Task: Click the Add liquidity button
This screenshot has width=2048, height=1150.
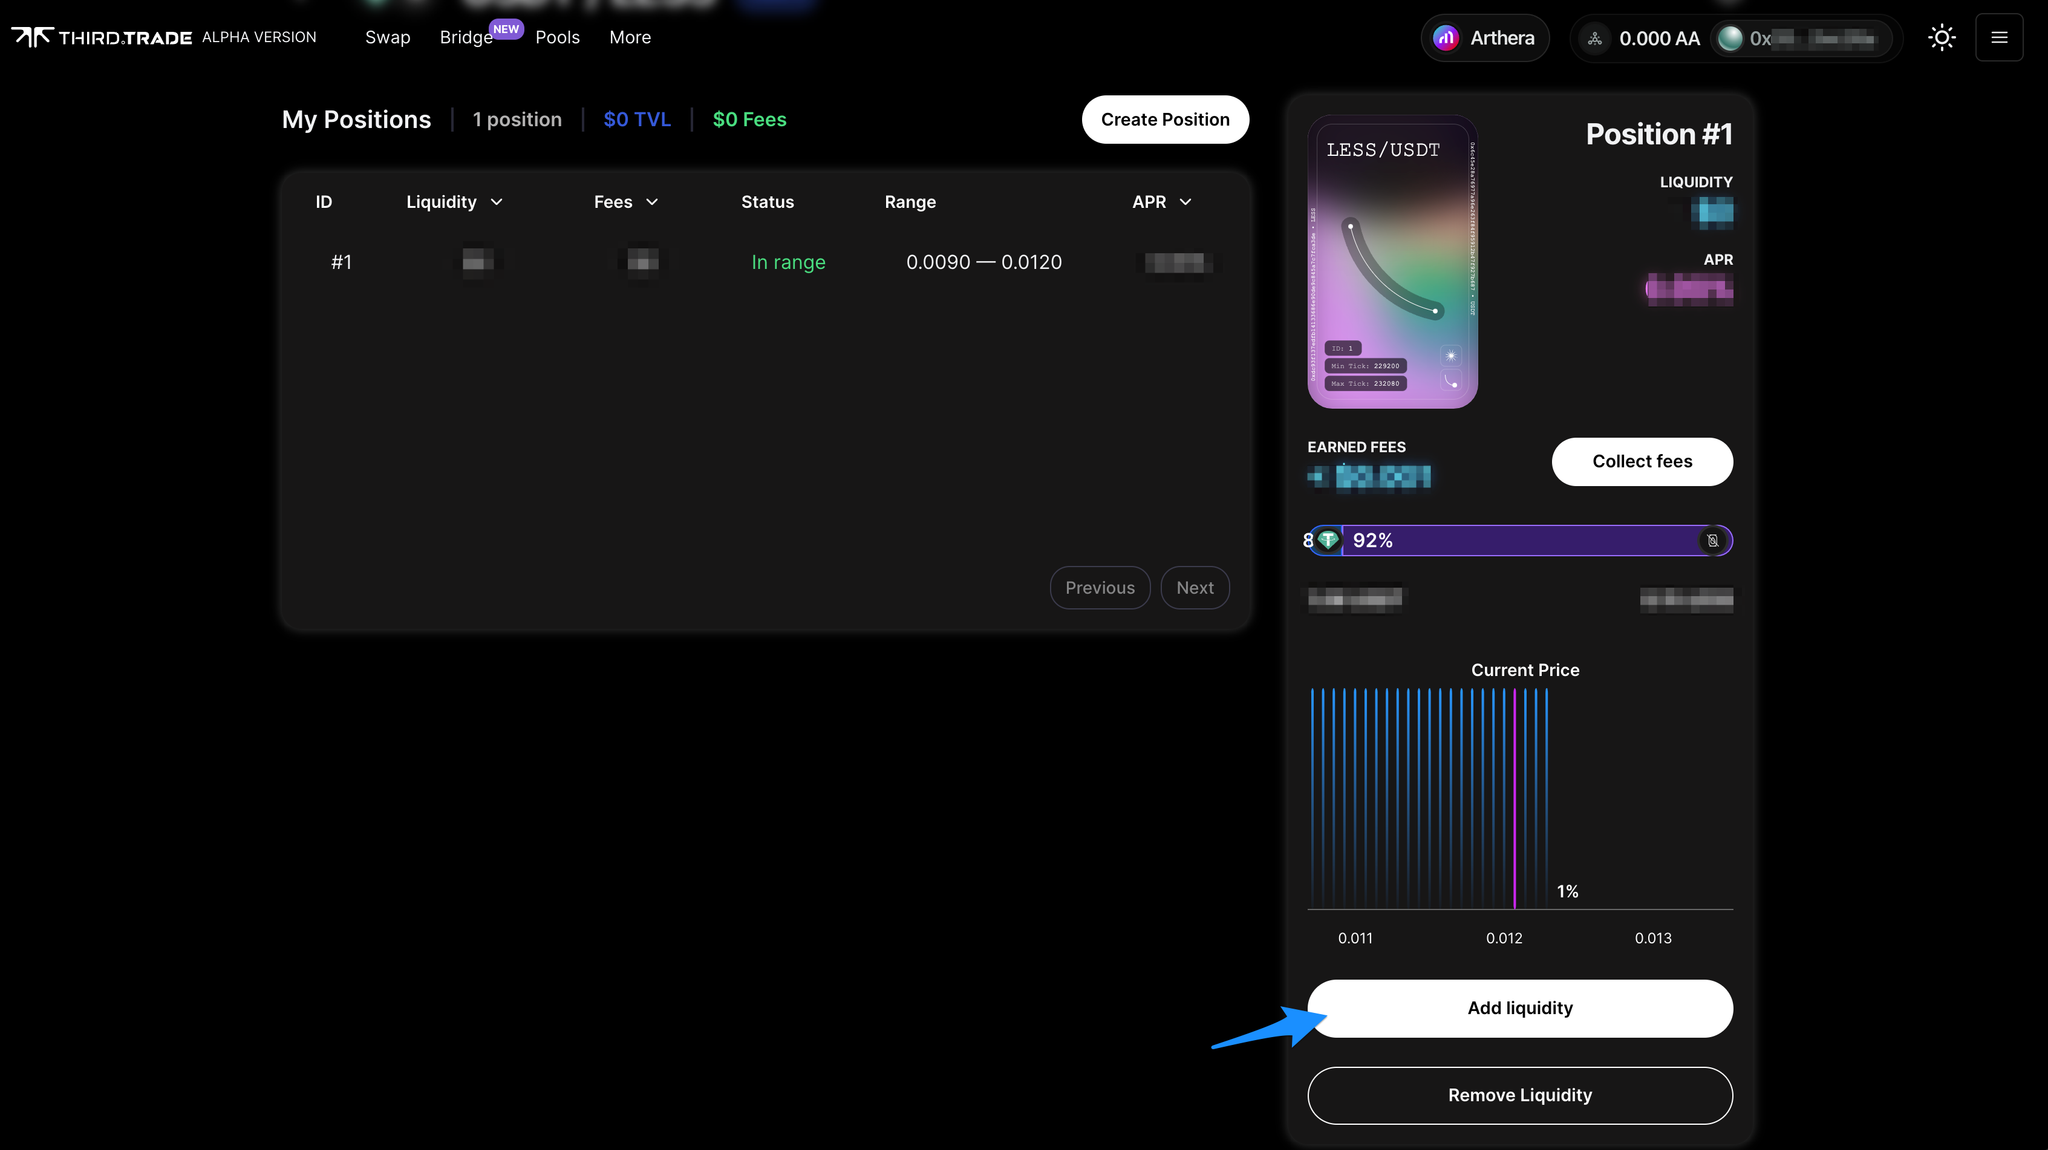Action: (x=1521, y=1008)
